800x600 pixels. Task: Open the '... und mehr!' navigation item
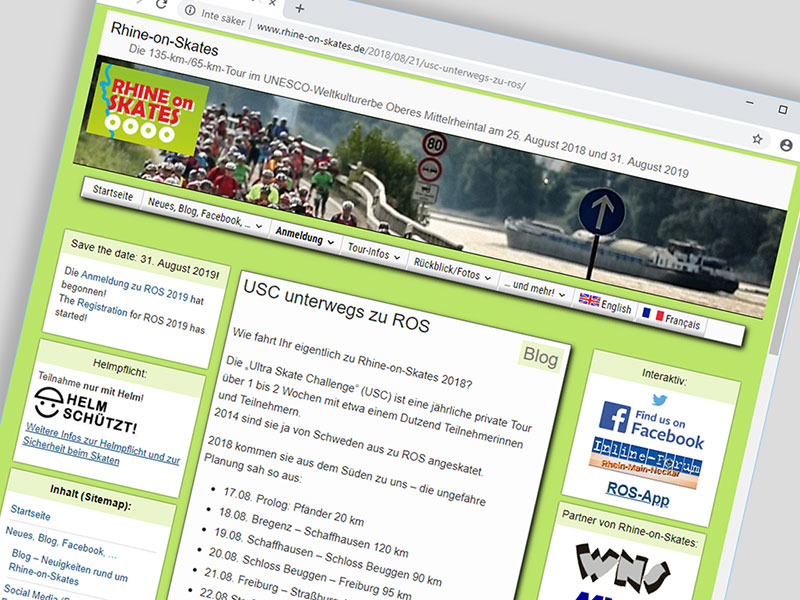(529, 287)
